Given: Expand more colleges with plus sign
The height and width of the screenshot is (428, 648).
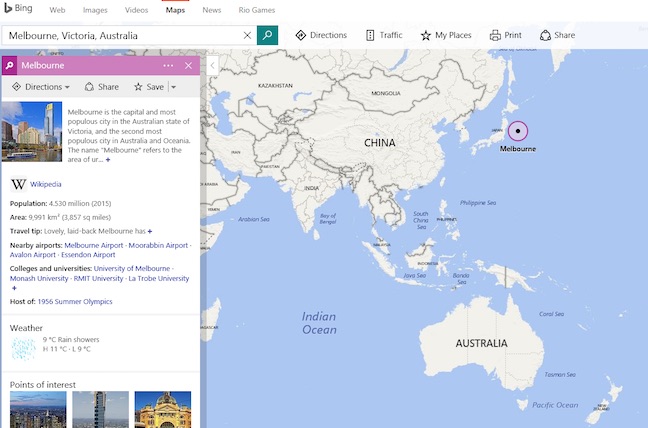Looking at the screenshot, I should pos(14,288).
